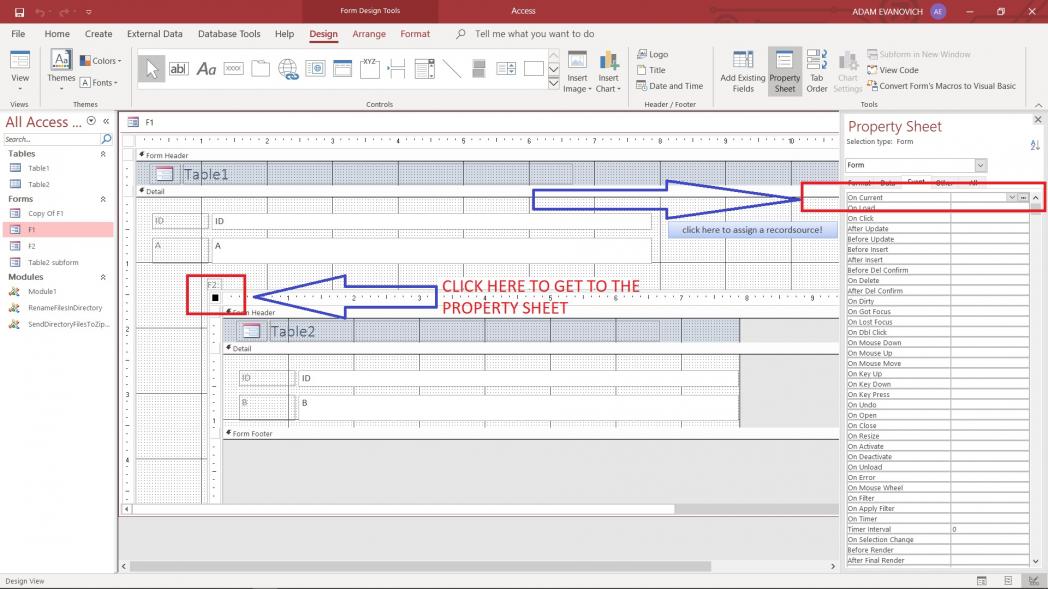
Task: Click the On Current builder (…) button
Action: [1023, 198]
